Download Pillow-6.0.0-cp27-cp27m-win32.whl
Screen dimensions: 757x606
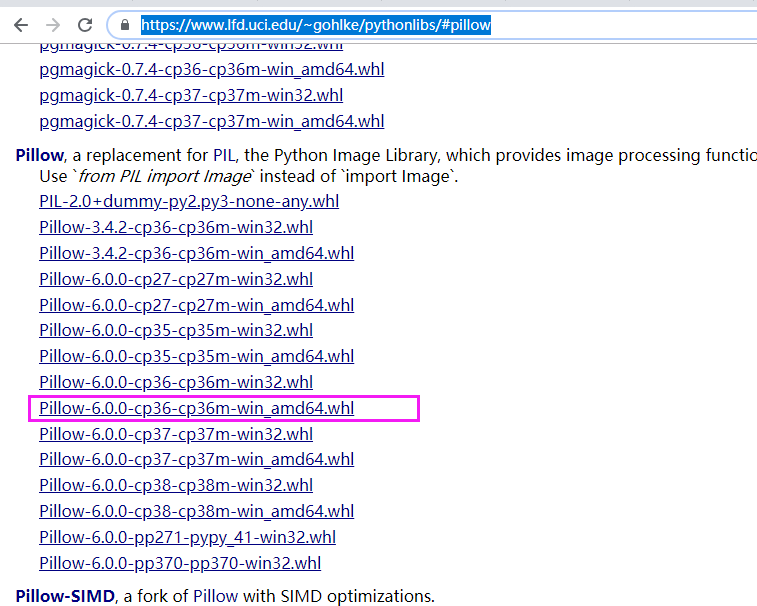[176, 279]
